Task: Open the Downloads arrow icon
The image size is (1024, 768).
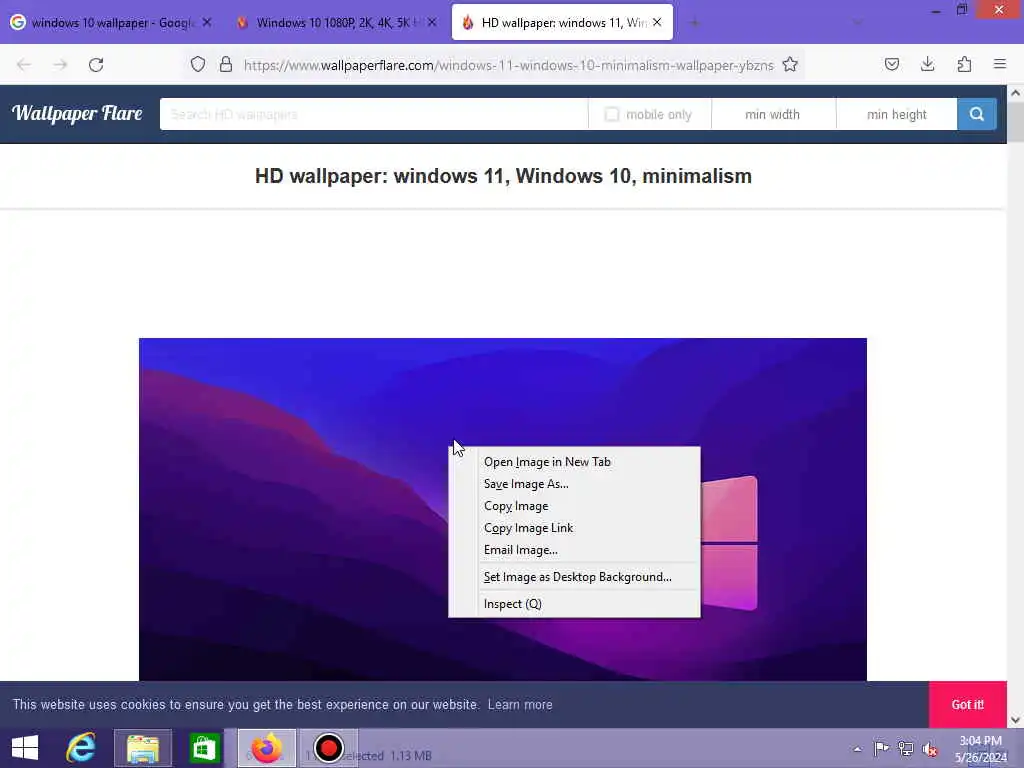Action: coord(927,64)
